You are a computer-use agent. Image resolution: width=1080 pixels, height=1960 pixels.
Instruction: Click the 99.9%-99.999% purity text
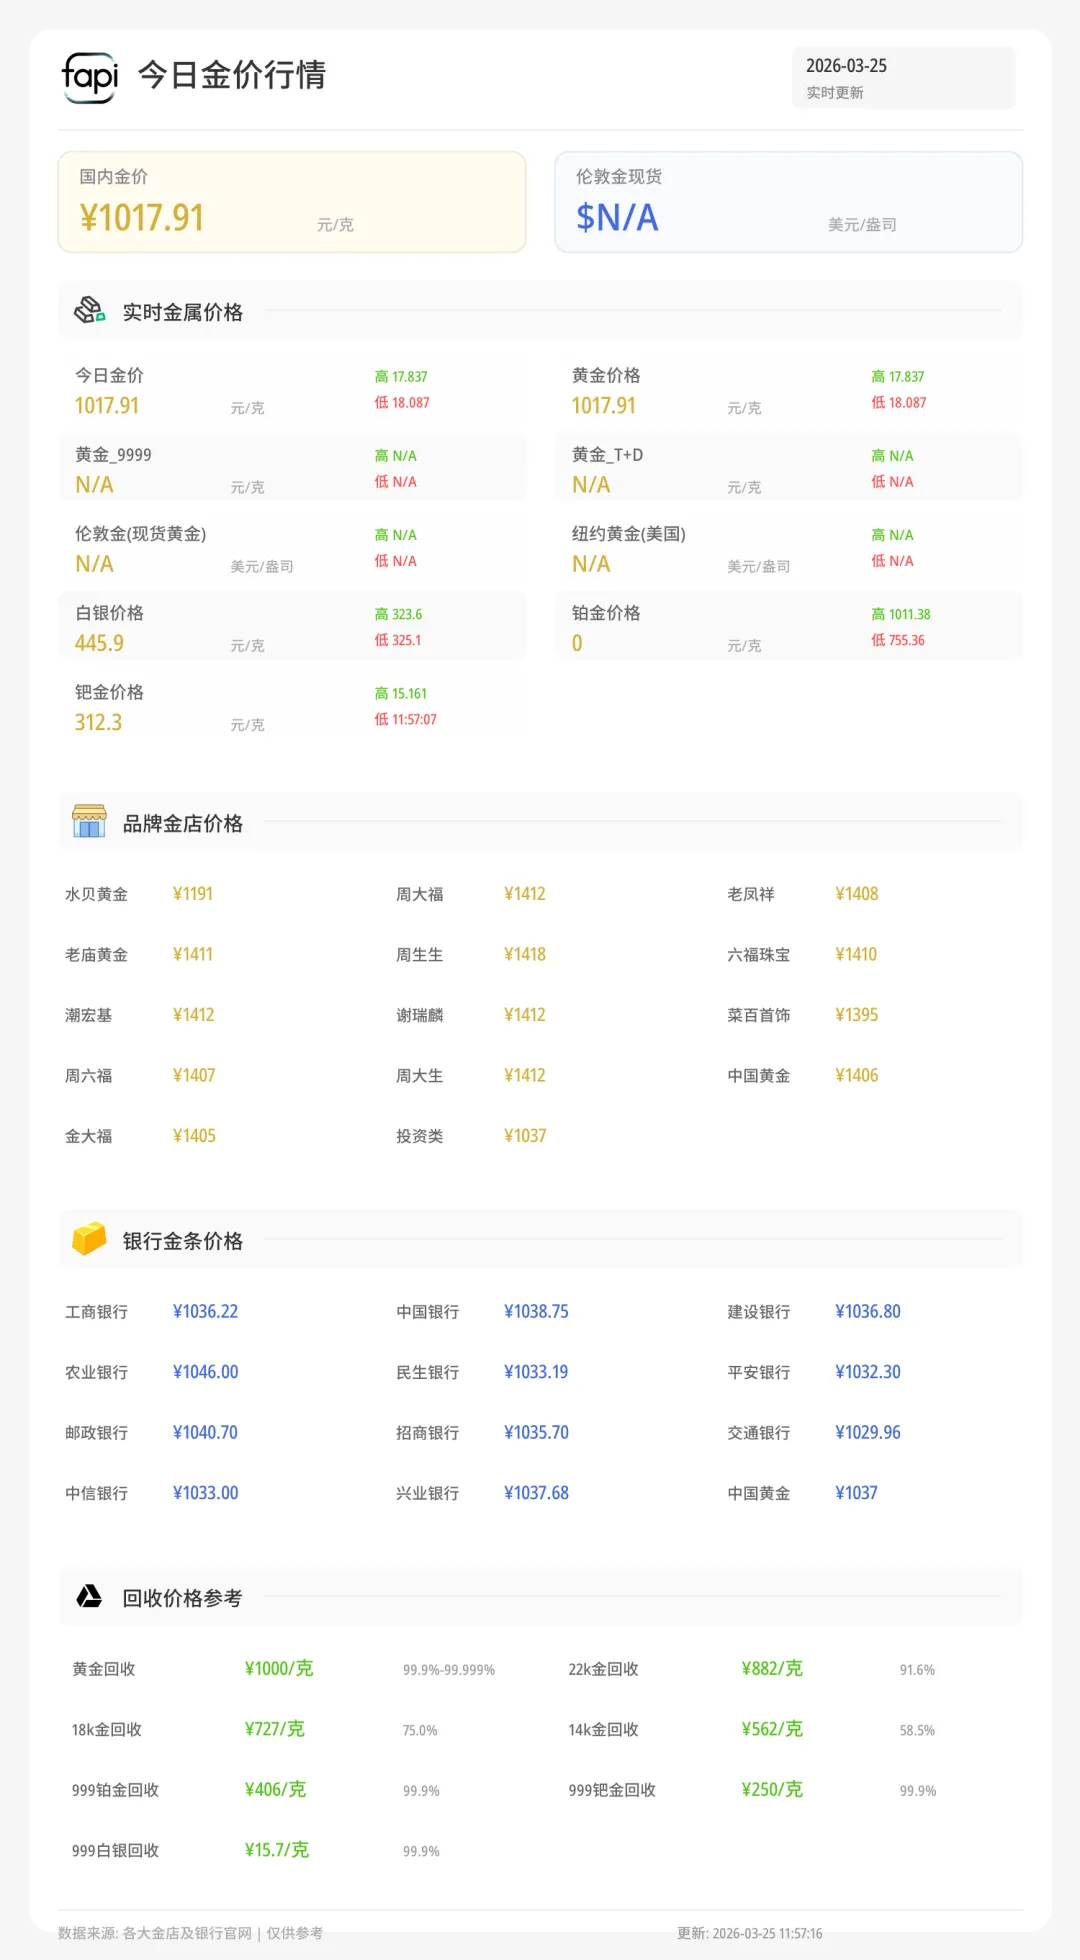point(449,1670)
